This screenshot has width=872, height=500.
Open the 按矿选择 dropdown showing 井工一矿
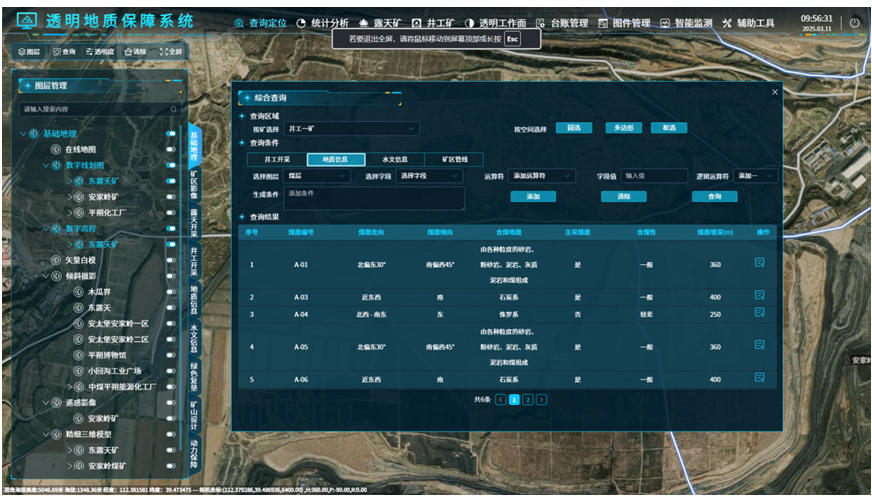click(352, 129)
